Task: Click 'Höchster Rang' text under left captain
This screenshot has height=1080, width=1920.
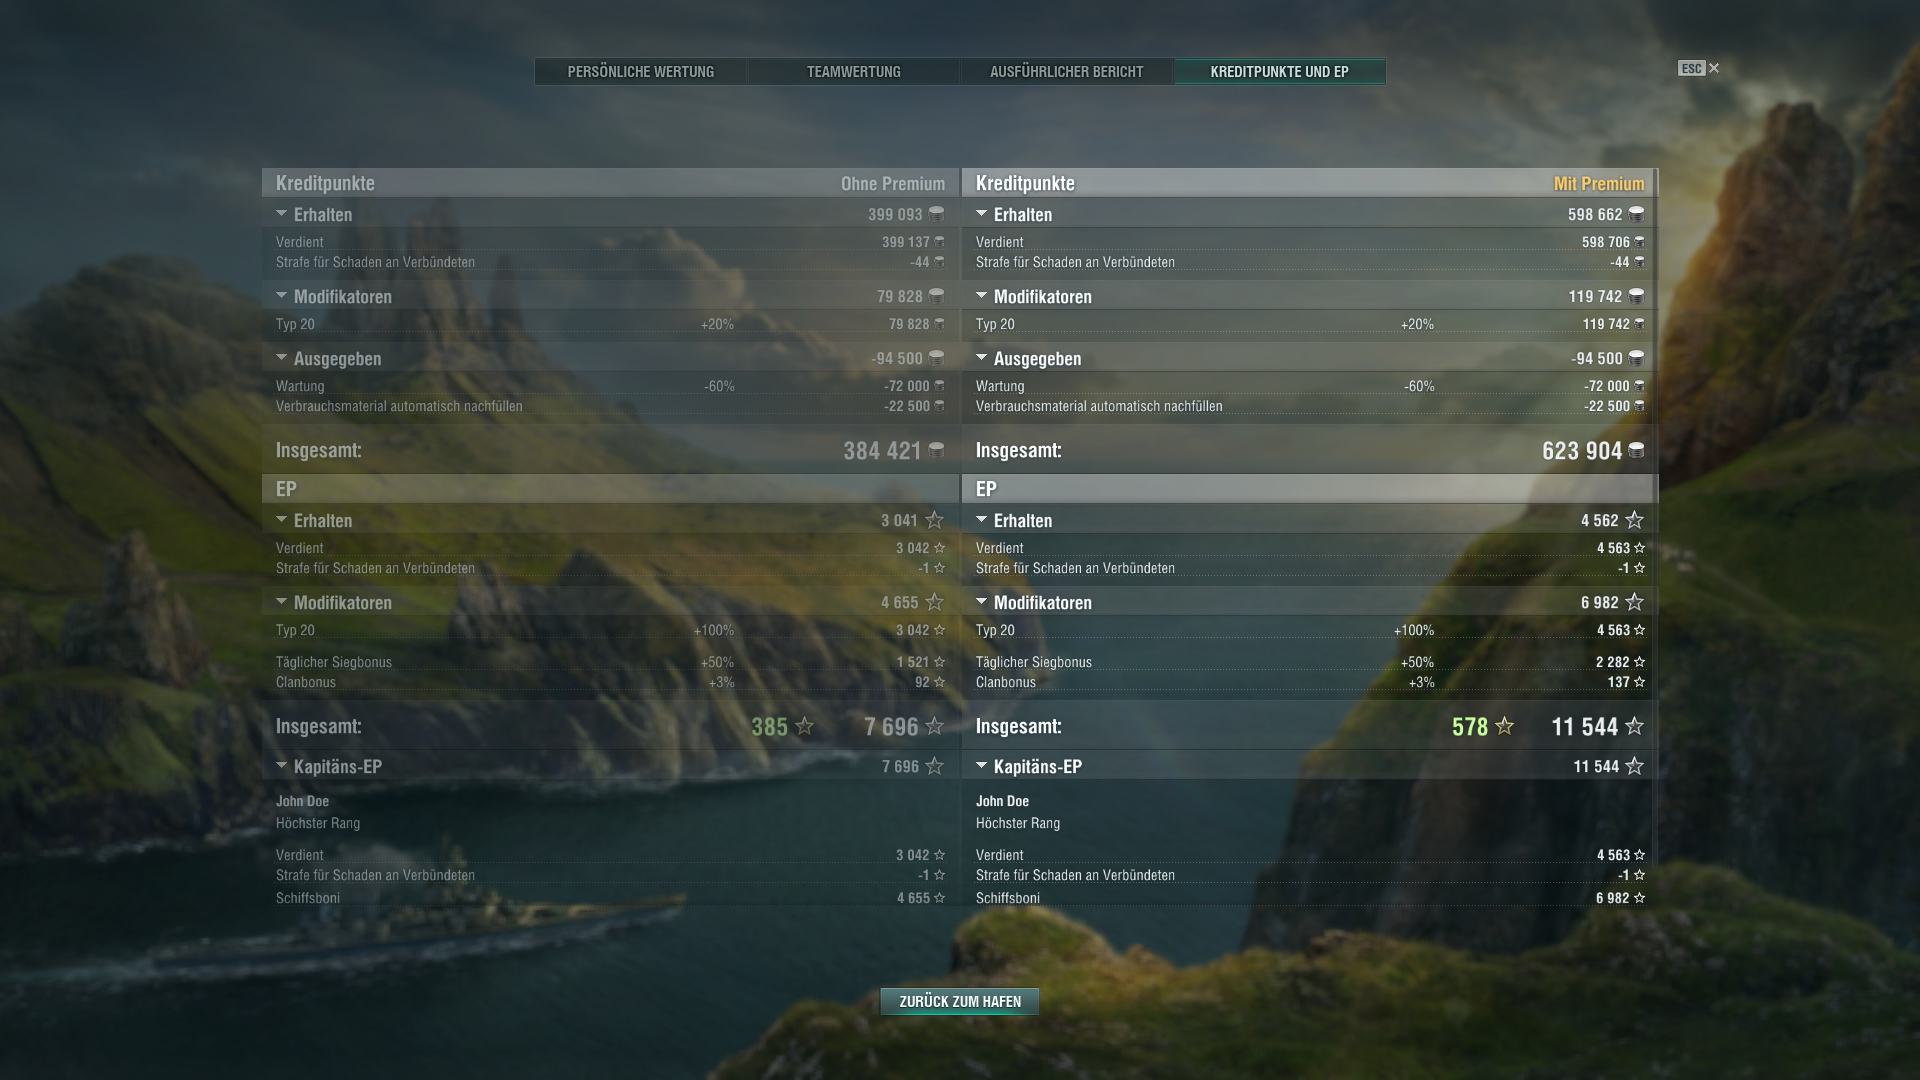Action: [318, 823]
